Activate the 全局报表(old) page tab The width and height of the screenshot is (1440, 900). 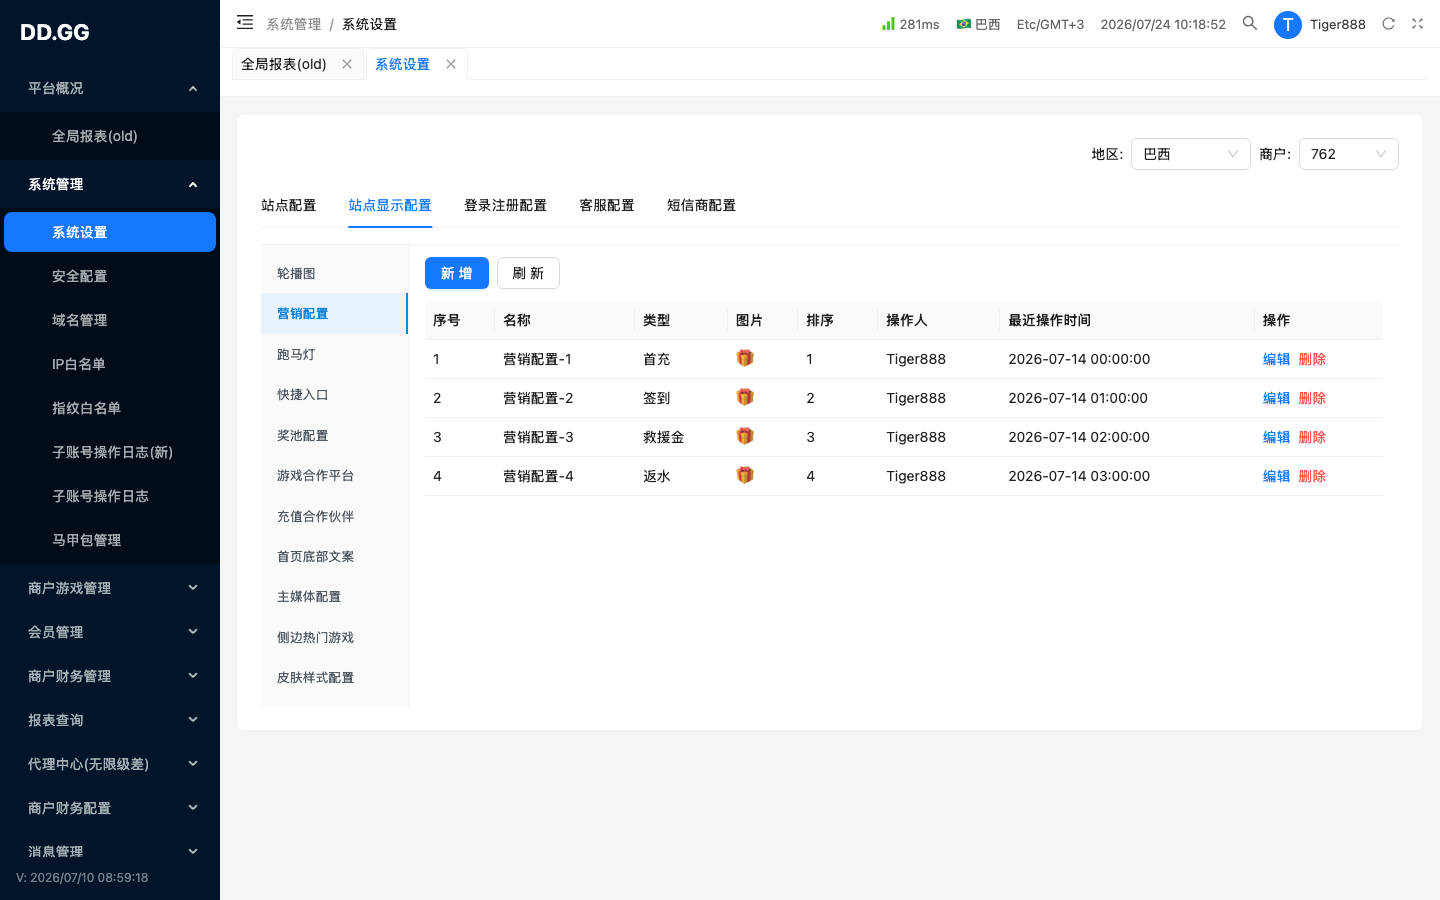[x=284, y=64]
